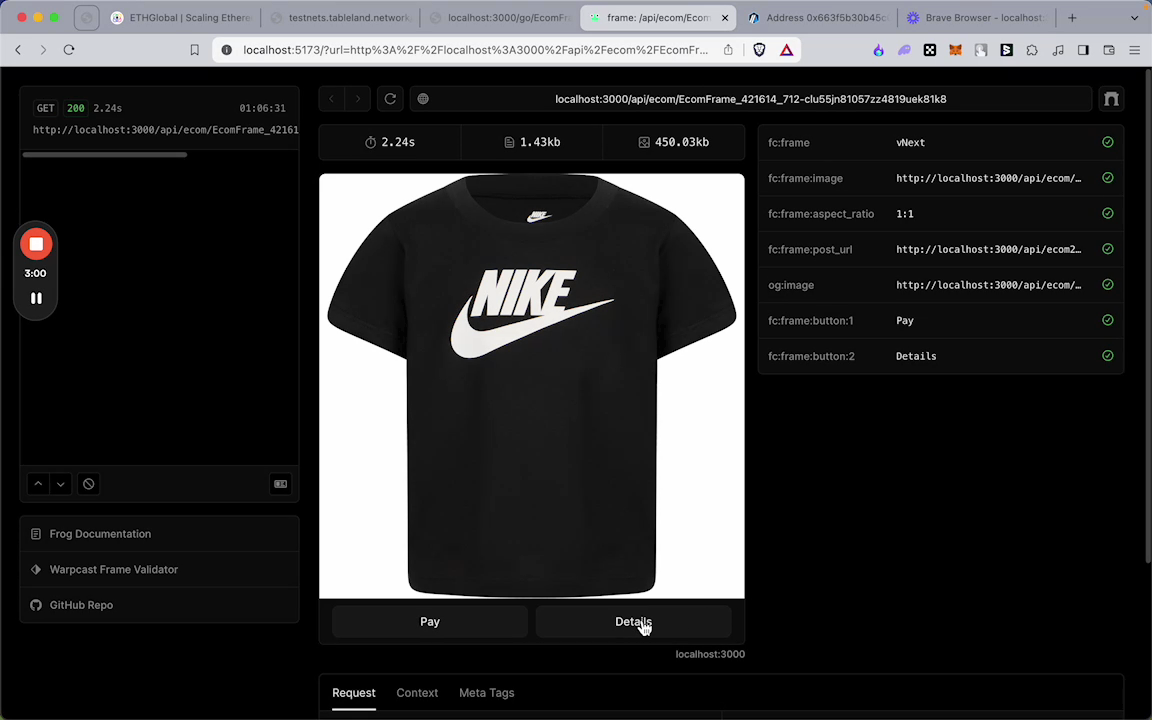Switch to the testnets.tableland.network tab
This screenshot has height=720, width=1152.
341,18
